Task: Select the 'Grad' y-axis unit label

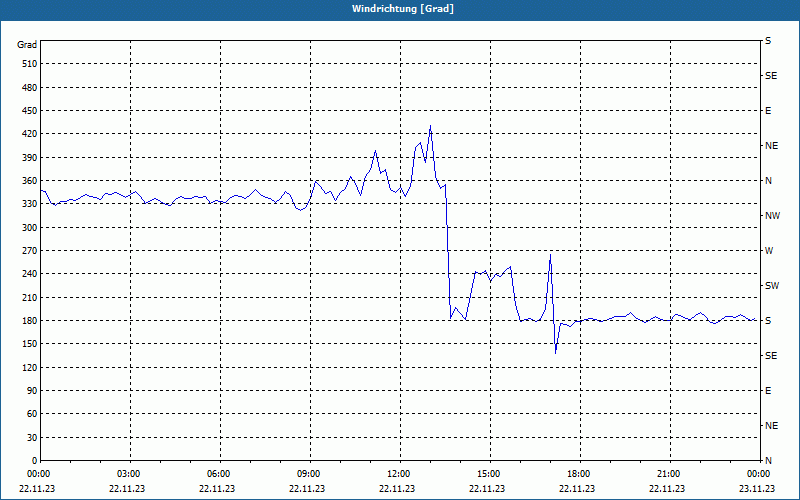Action: click(x=27, y=45)
